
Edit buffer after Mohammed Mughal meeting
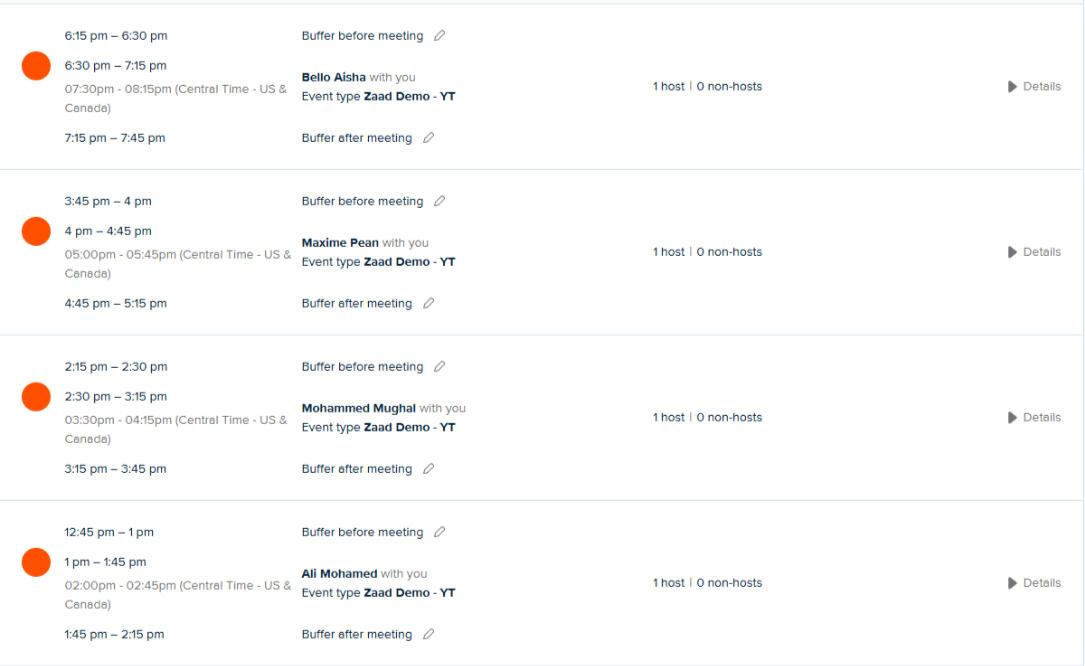click(428, 469)
